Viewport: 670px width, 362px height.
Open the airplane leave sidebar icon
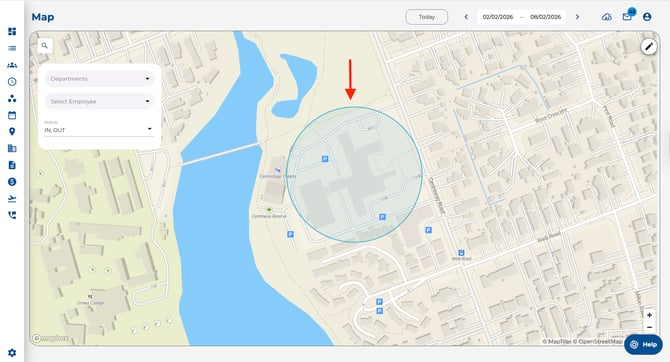12,198
